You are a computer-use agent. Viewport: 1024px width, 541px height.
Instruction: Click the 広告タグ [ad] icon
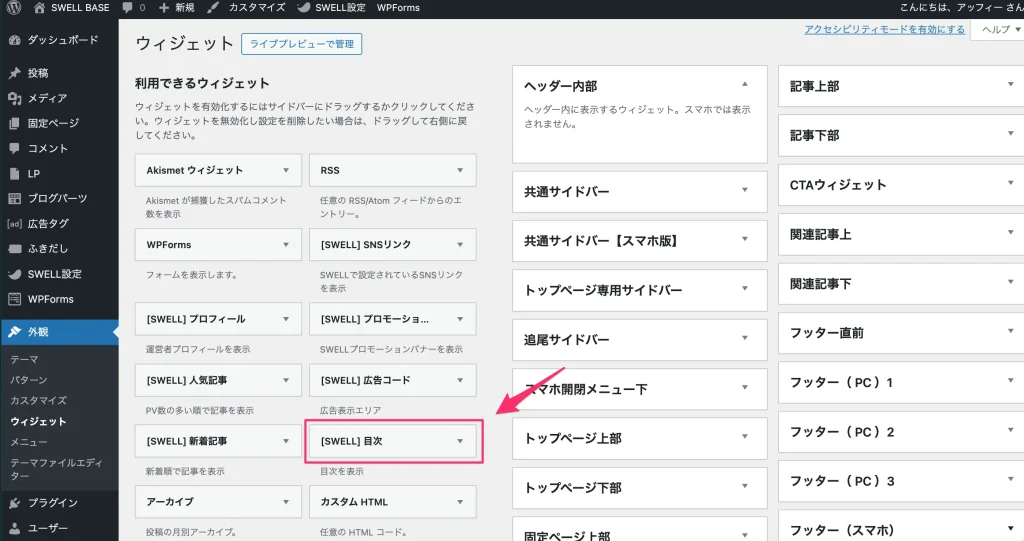coord(14,223)
